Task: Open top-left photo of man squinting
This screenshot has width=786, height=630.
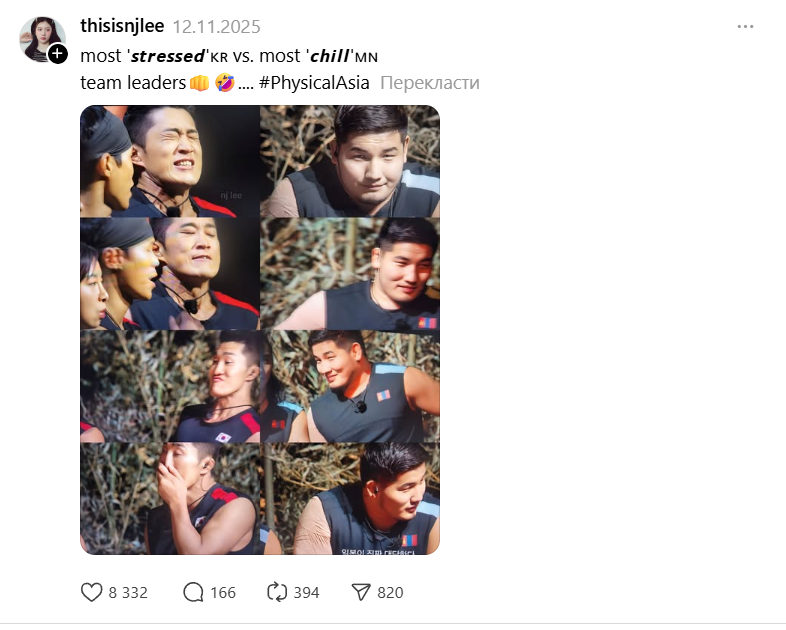Action: click(x=170, y=161)
